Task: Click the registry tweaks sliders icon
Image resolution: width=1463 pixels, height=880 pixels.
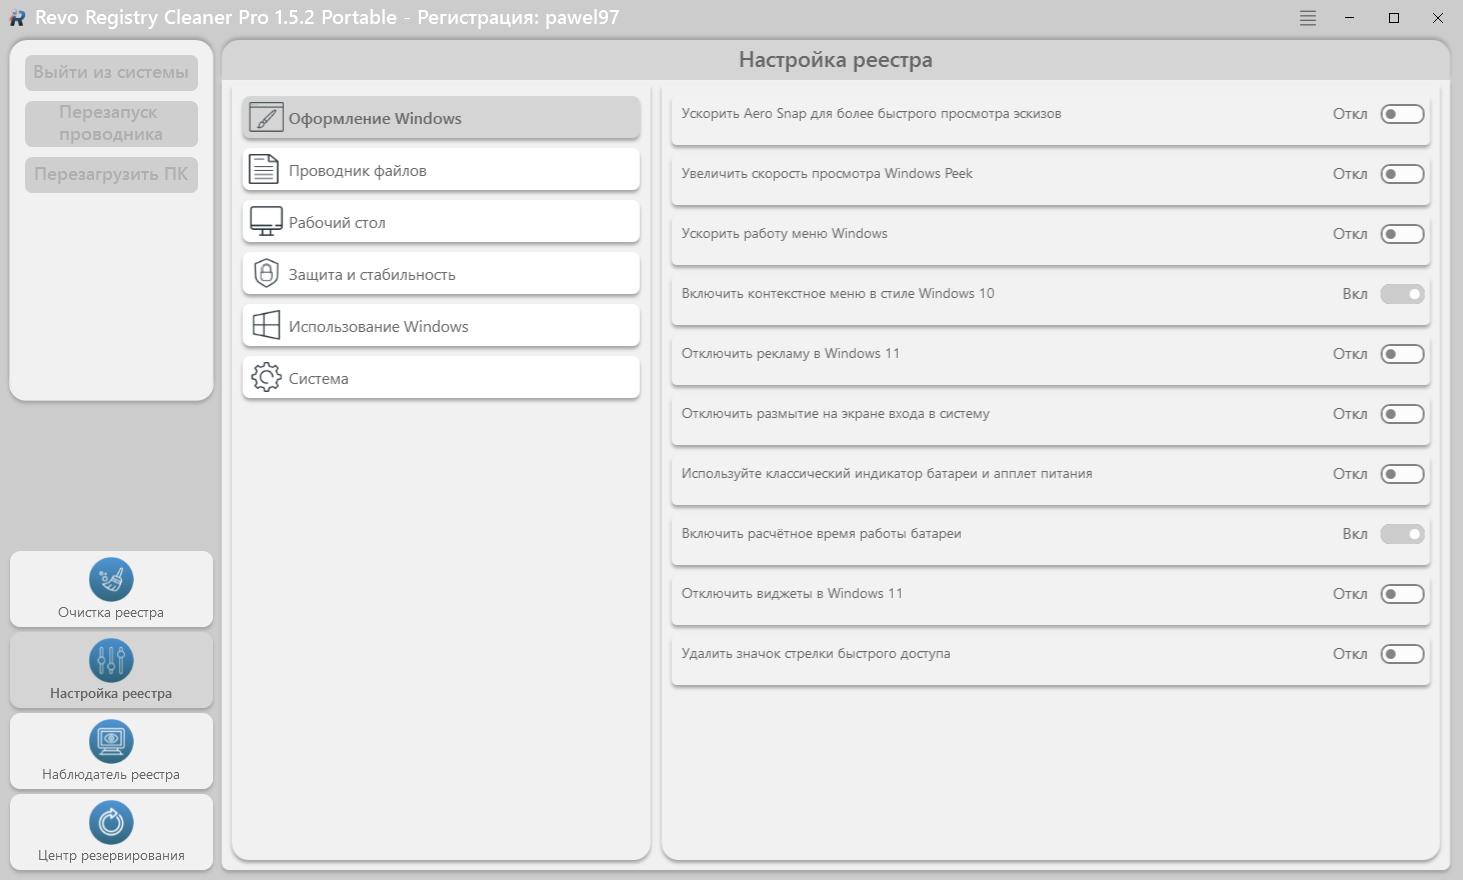Action: click(111, 660)
